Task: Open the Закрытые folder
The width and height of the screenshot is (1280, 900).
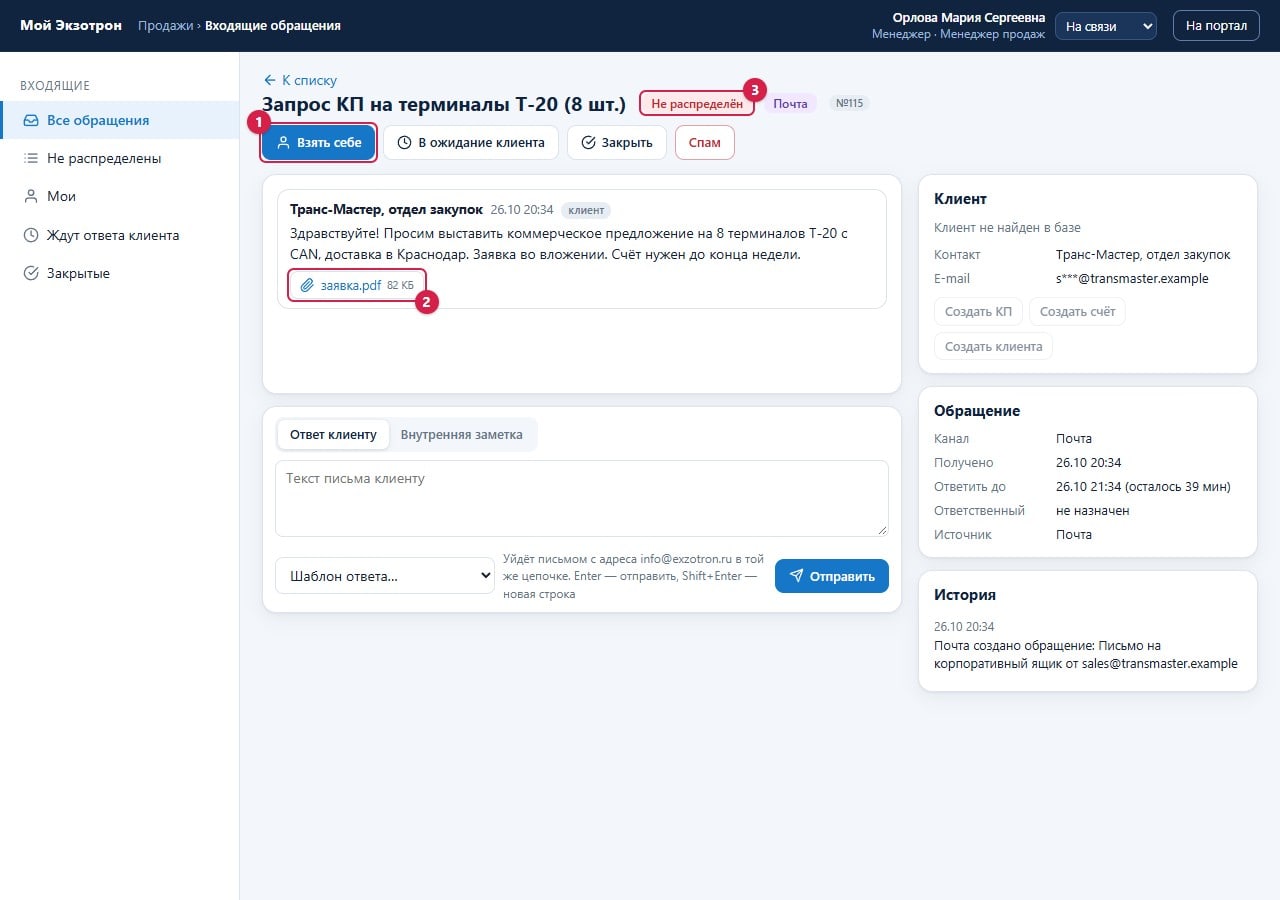Action: click(x=120, y=273)
